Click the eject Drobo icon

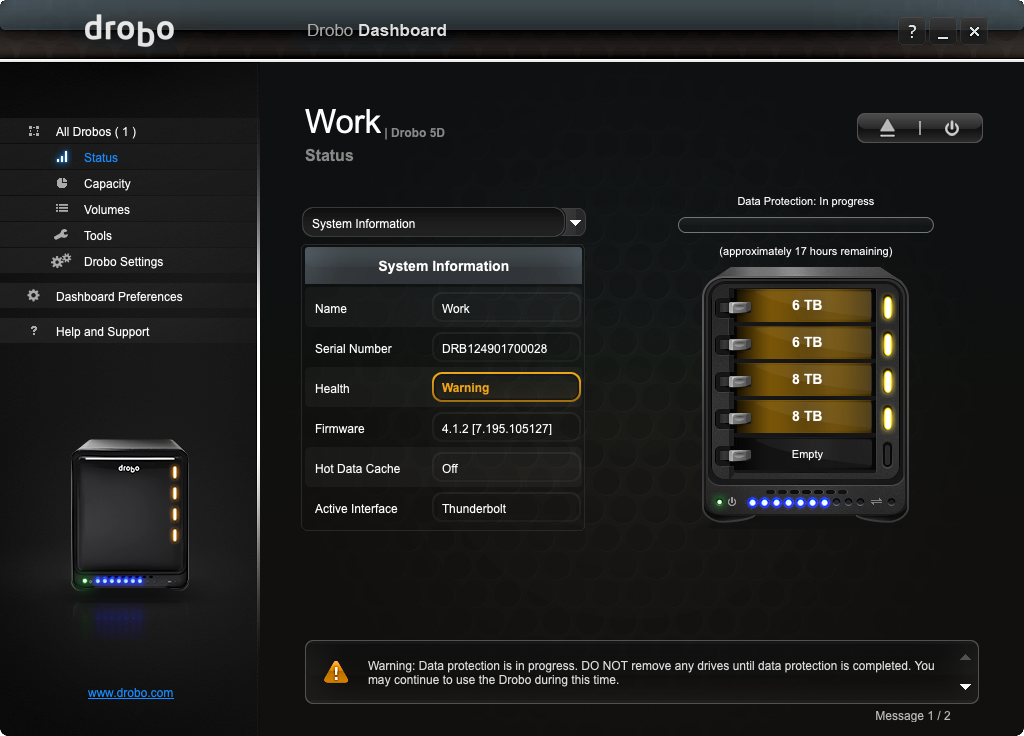pyautogui.click(x=887, y=128)
